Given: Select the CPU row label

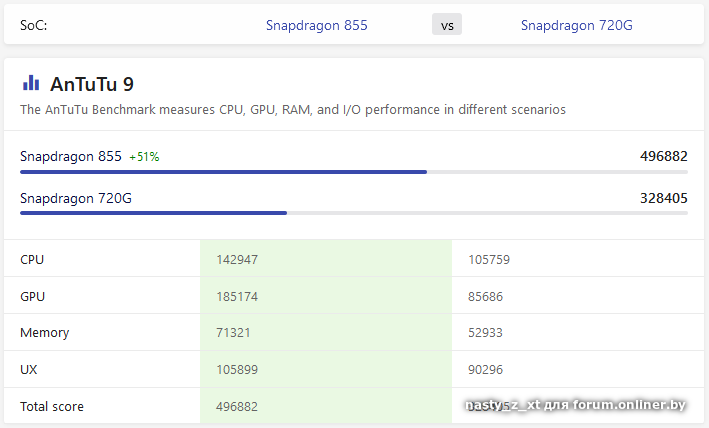Looking at the screenshot, I should click(x=32, y=260).
